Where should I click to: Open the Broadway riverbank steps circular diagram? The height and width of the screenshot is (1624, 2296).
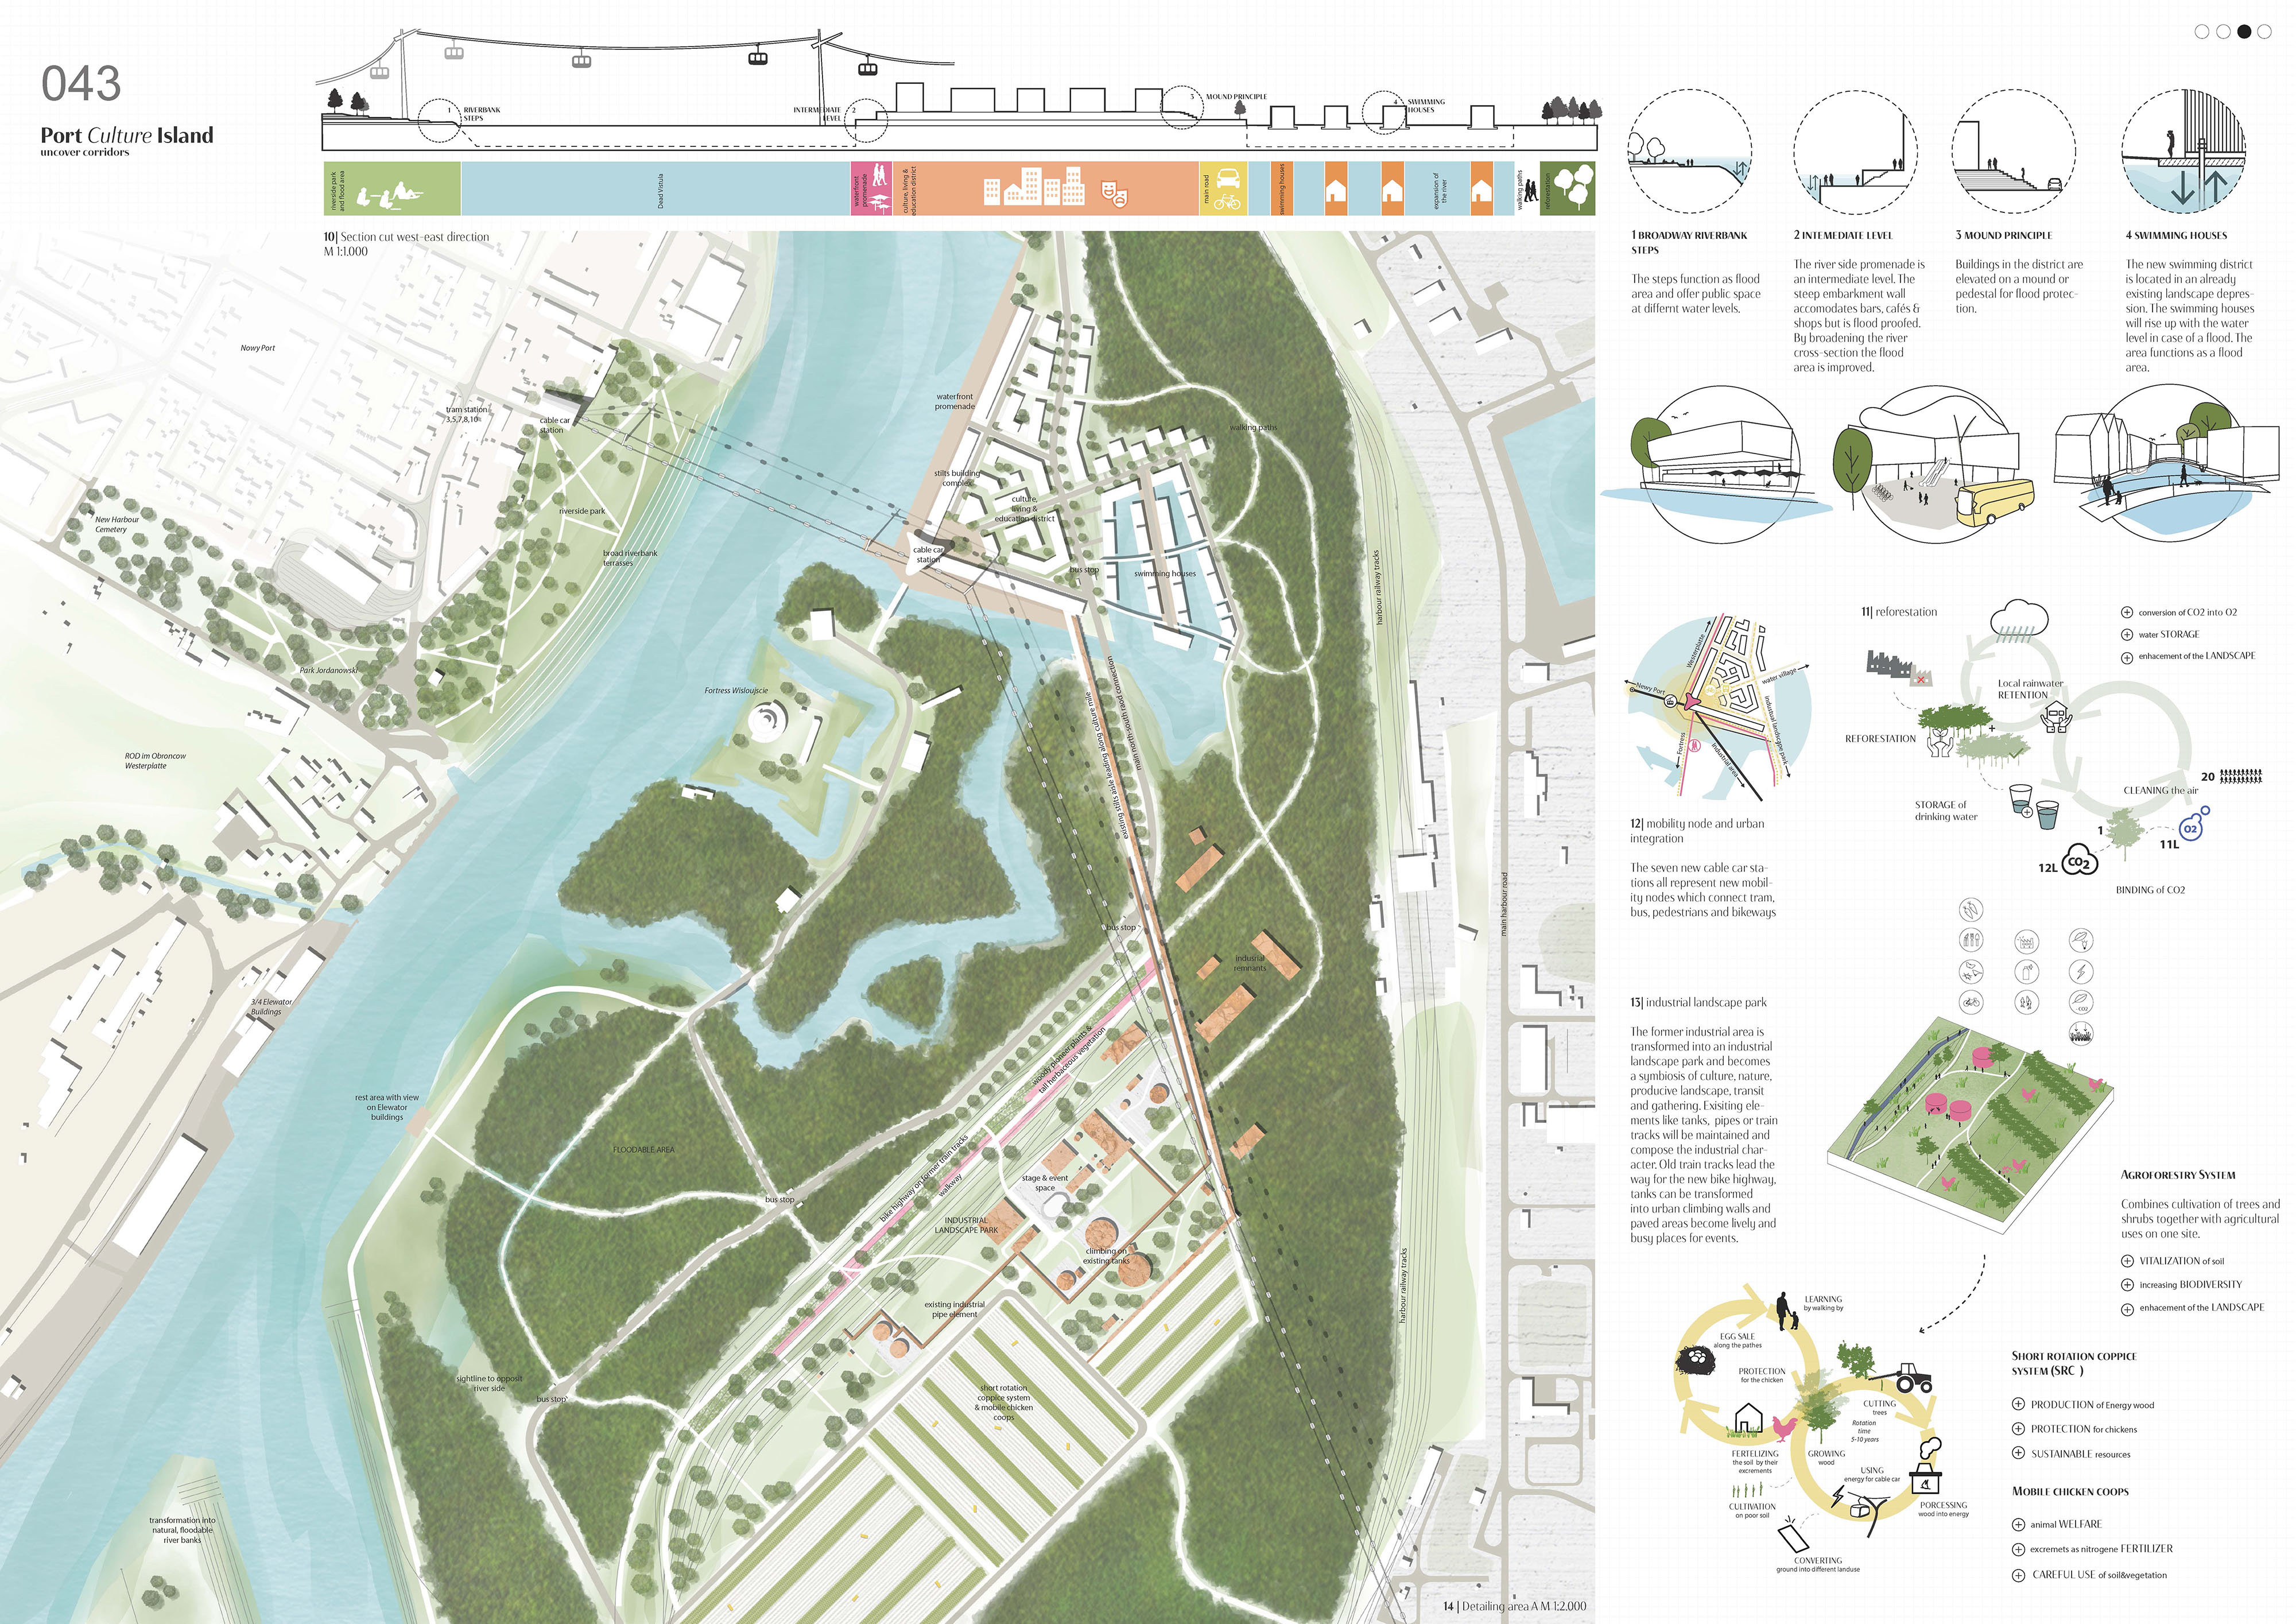pyautogui.click(x=1689, y=151)
